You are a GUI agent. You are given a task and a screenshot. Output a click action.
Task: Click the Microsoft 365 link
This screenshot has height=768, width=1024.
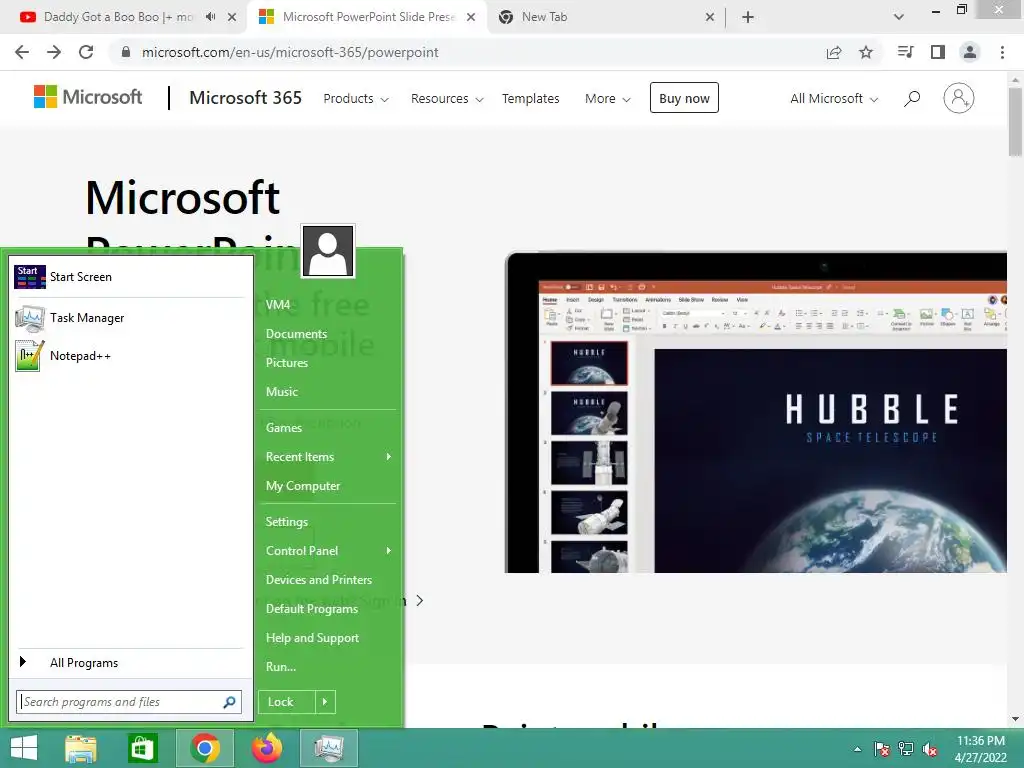(x=246, y=98)
